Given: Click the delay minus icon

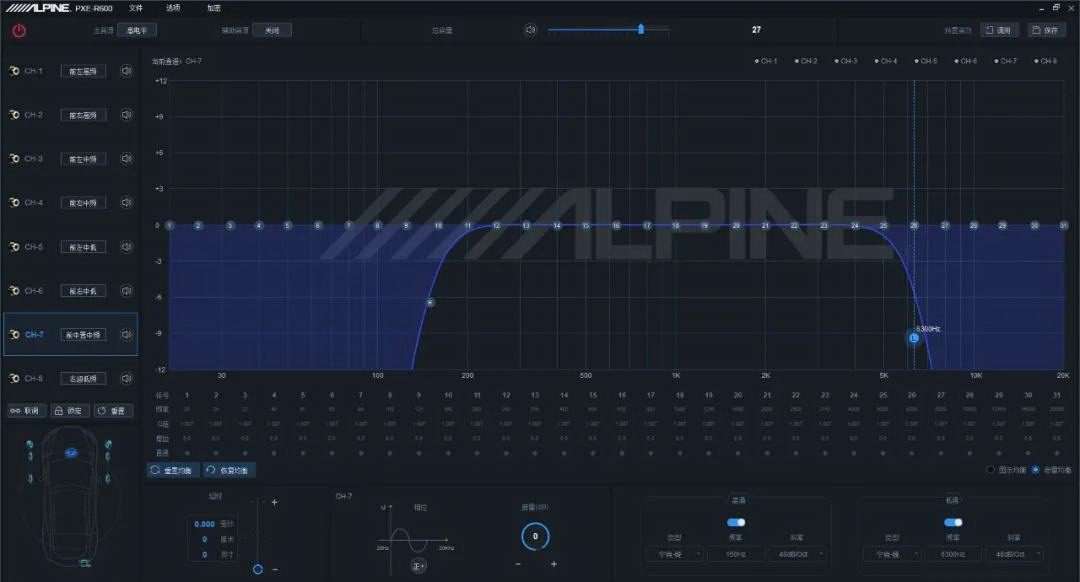Looking at the screenshot, I should pyautogui.click(x=275, y=570).
